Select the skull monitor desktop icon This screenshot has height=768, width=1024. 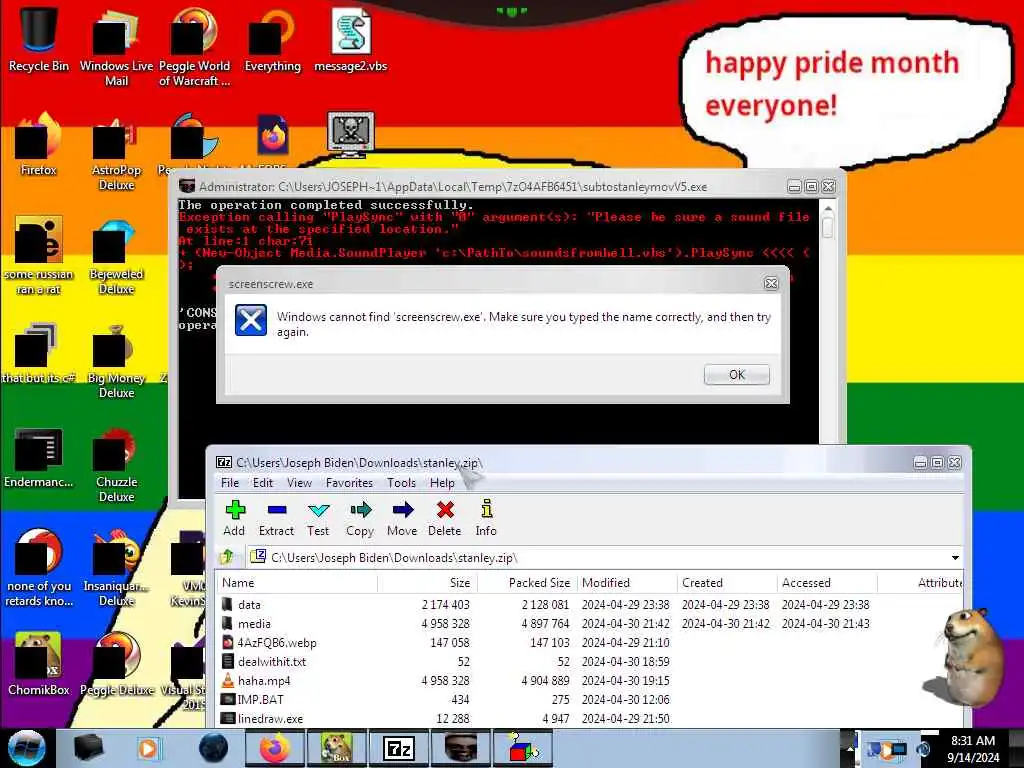tap(351, 134)
